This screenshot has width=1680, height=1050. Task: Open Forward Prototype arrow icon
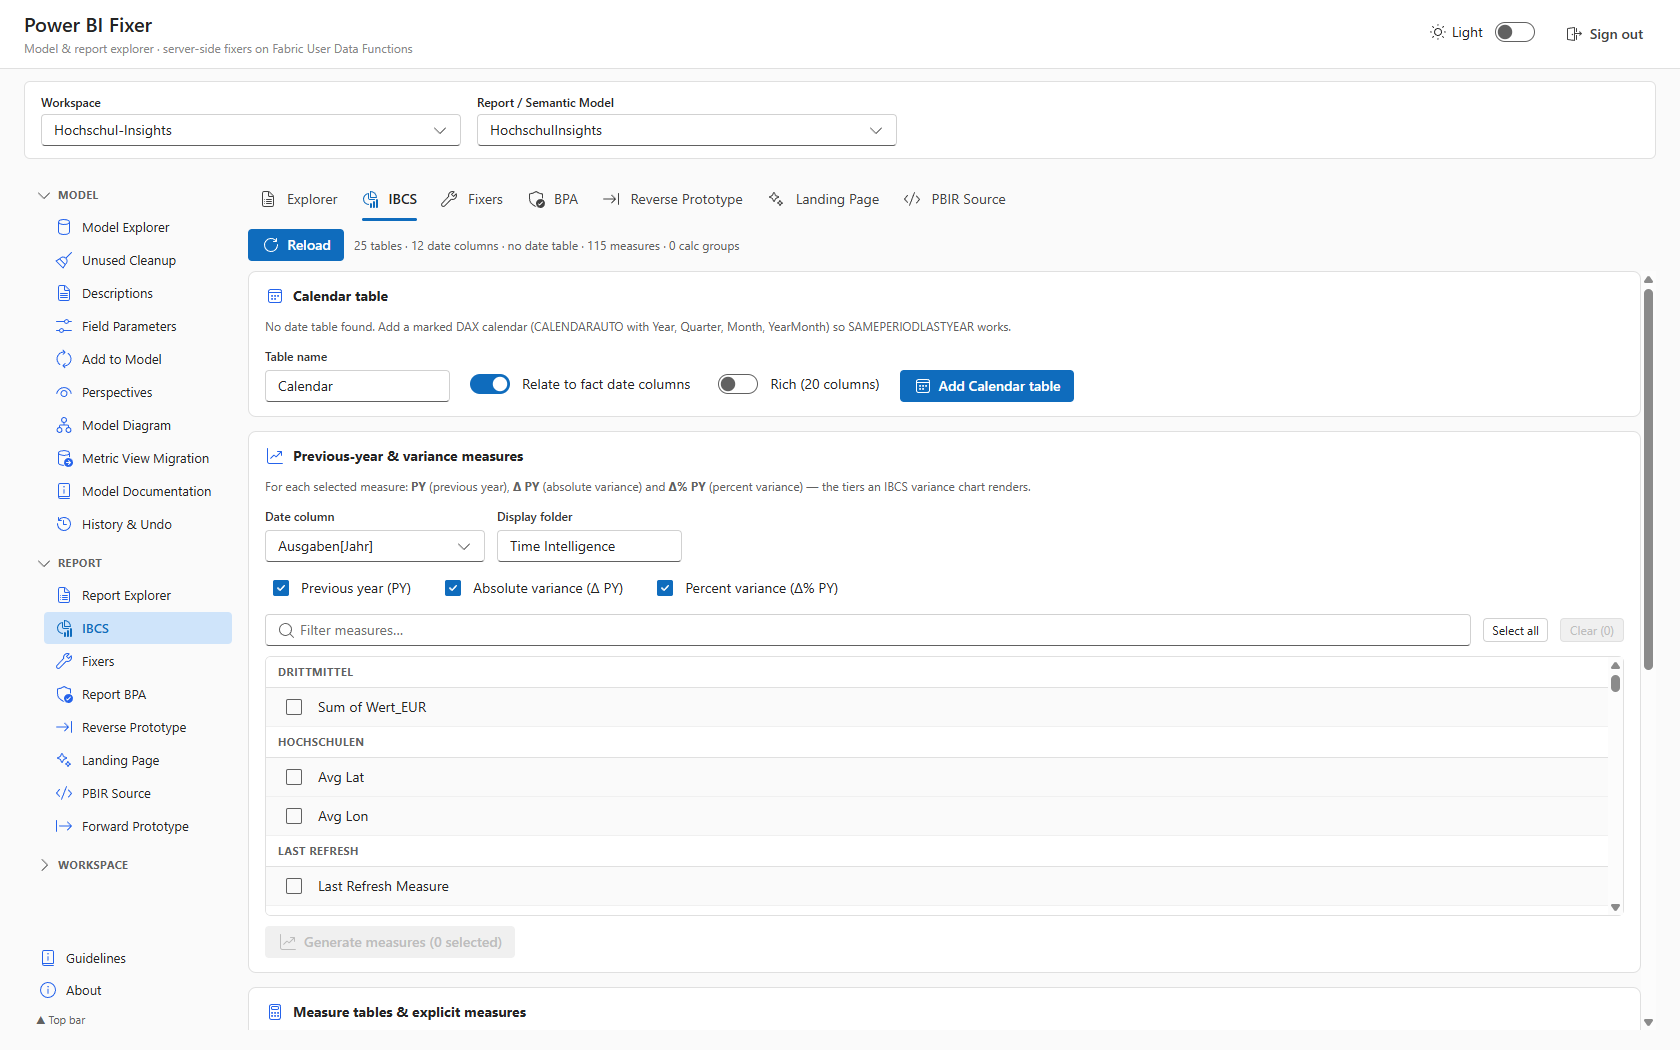click(64, 826)
